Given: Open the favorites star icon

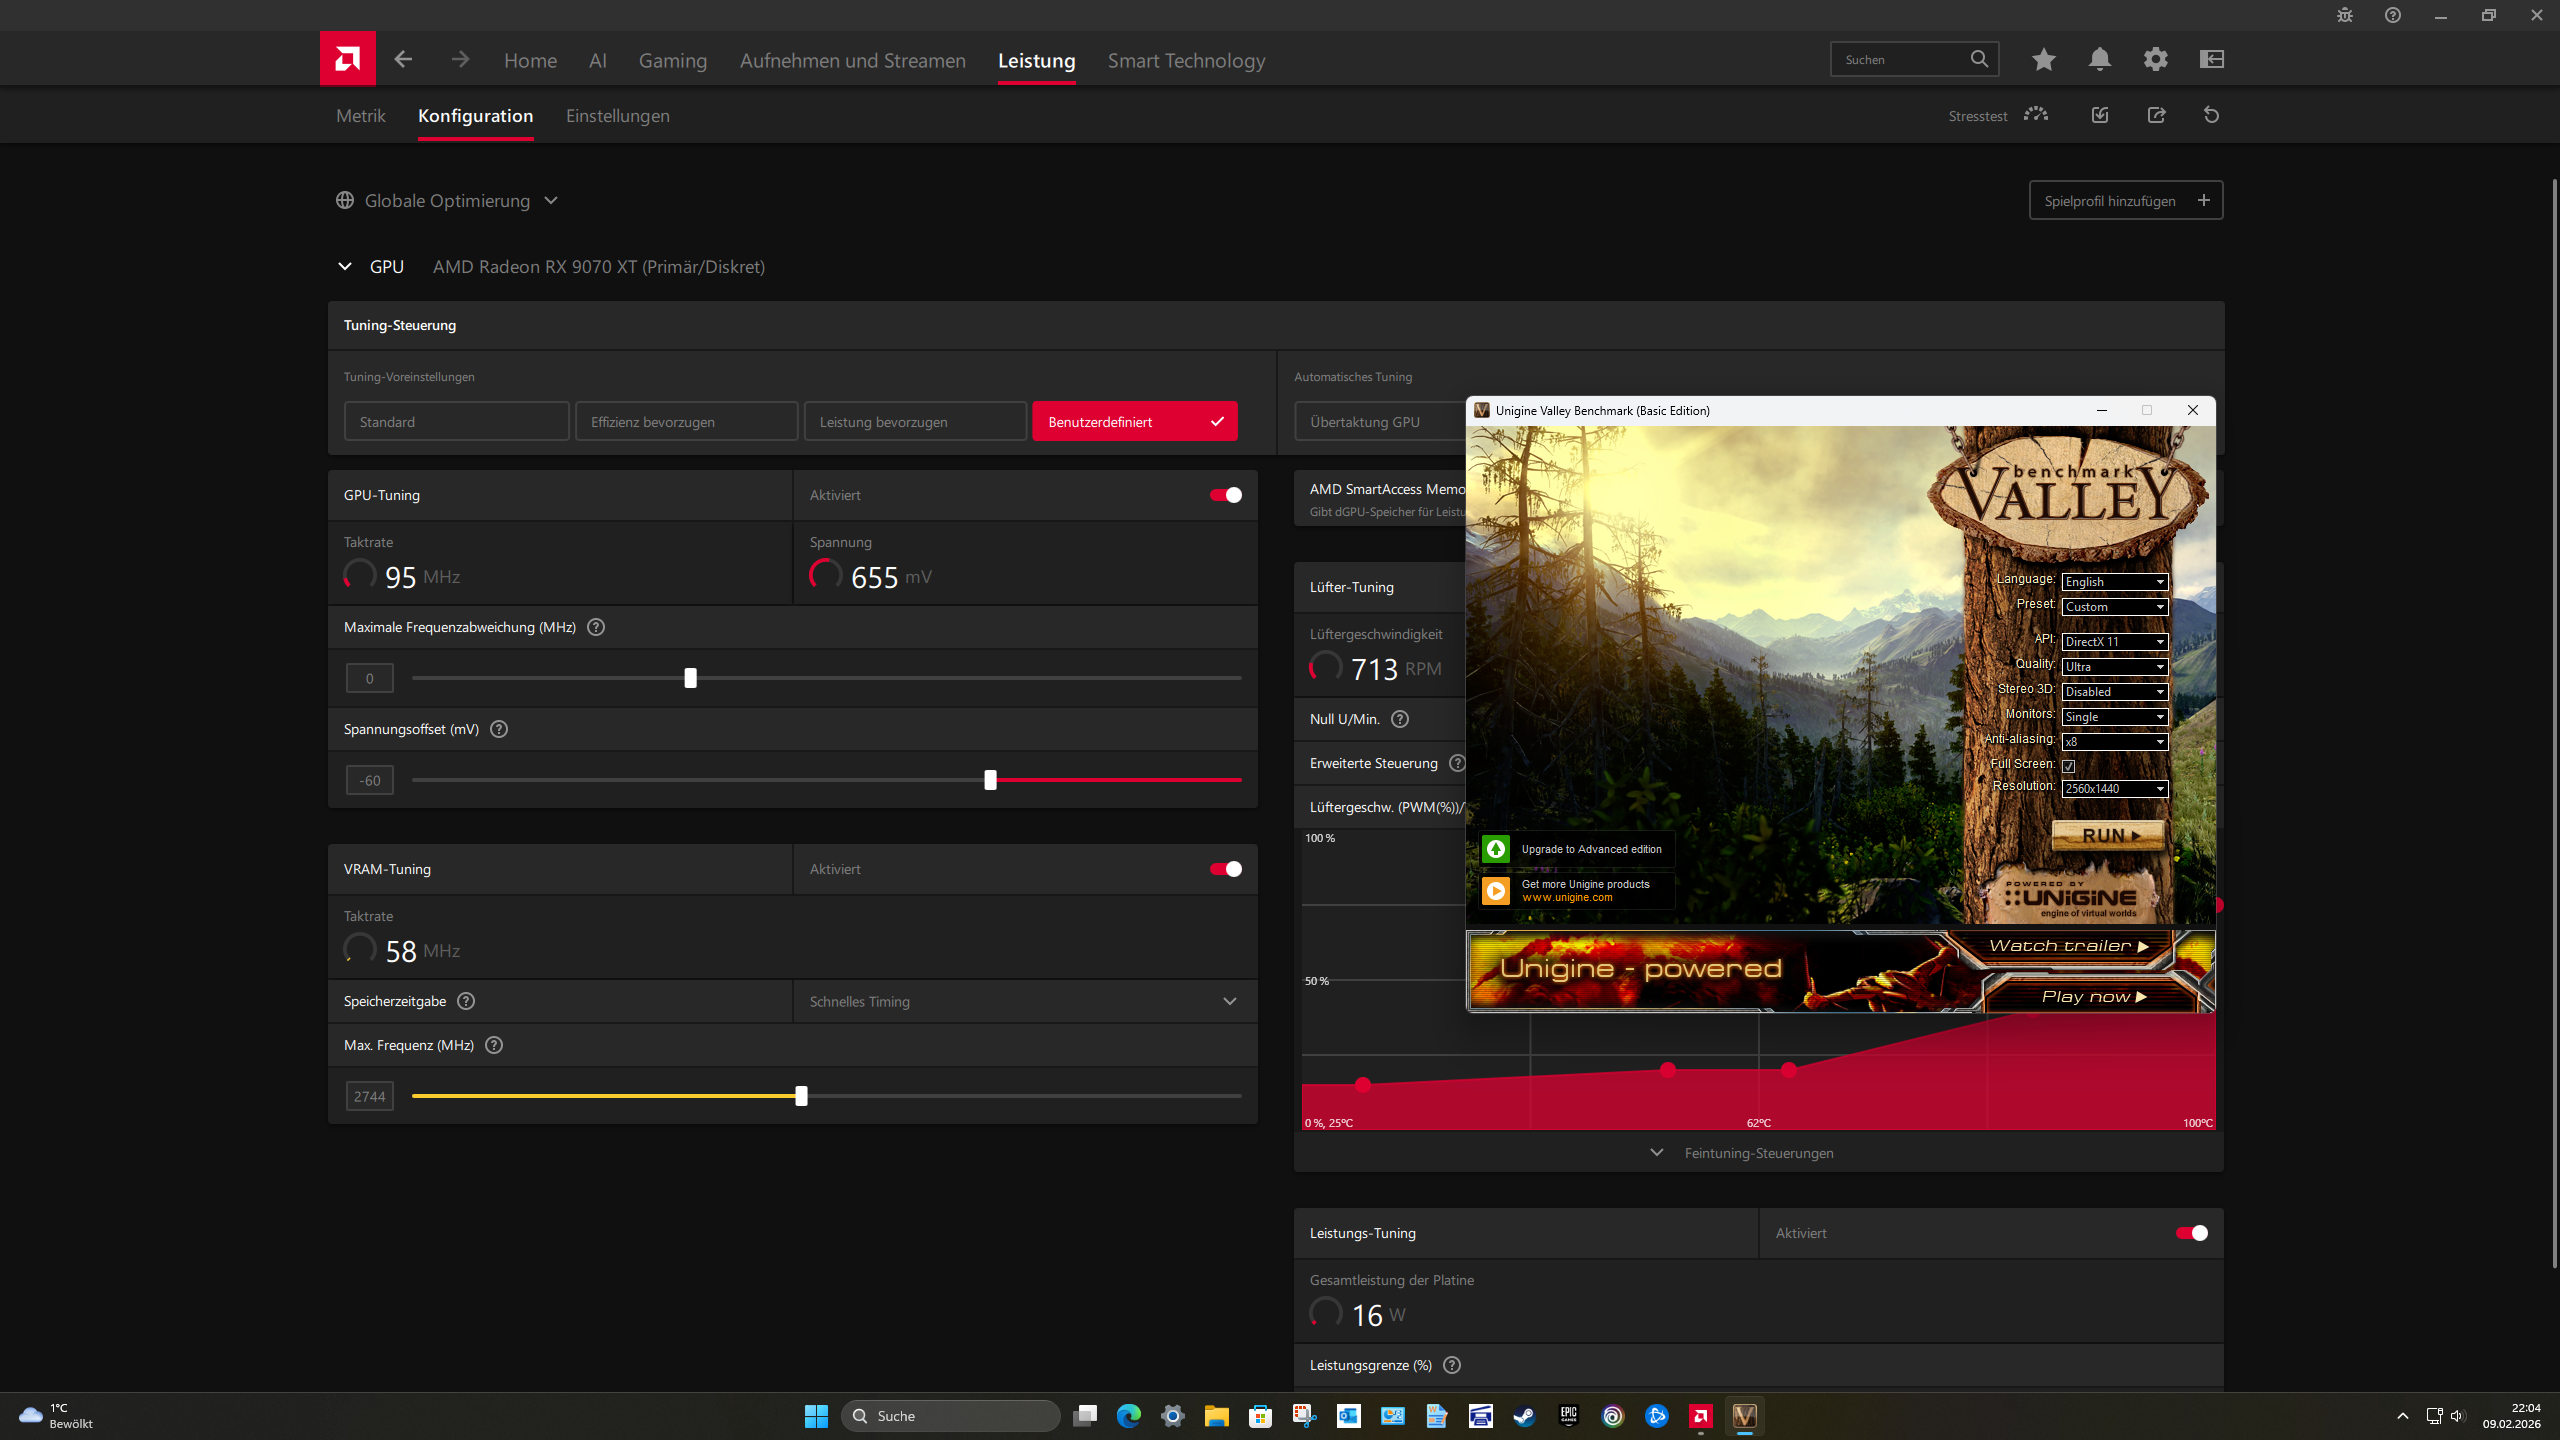Looking at the screenshot, I should point(2043,59).
